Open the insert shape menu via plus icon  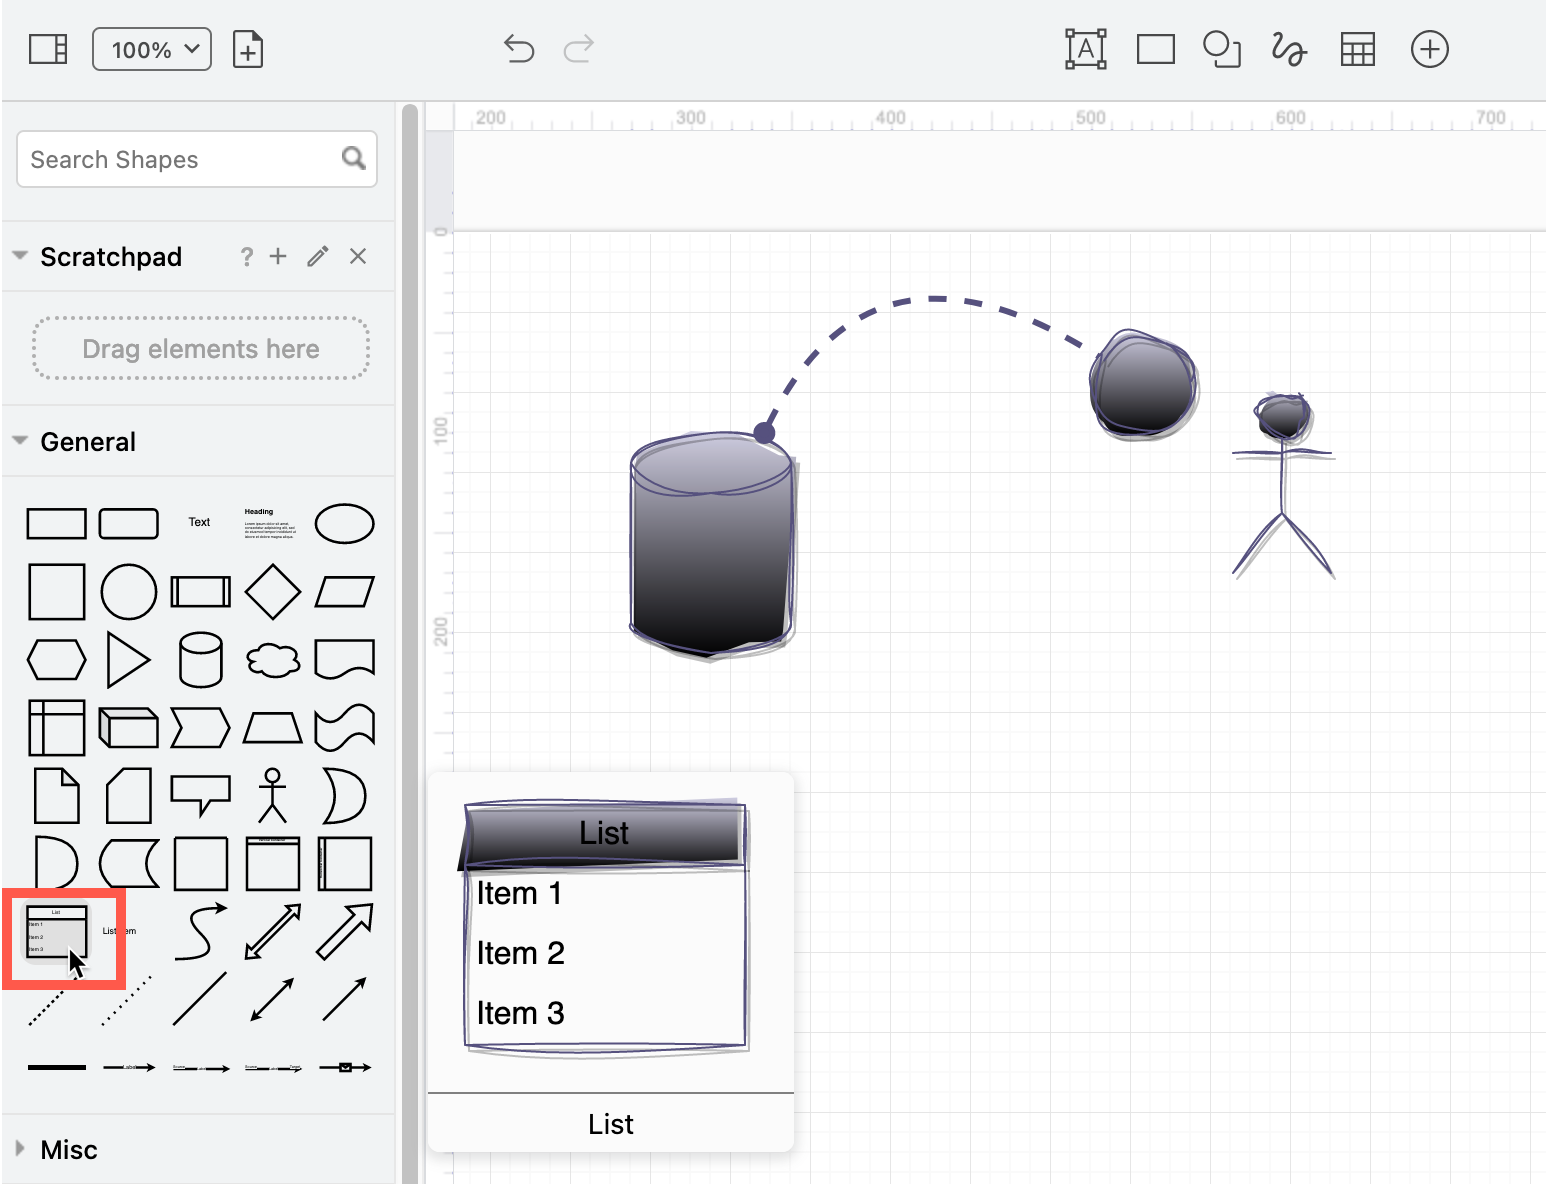pos(1430,48)
